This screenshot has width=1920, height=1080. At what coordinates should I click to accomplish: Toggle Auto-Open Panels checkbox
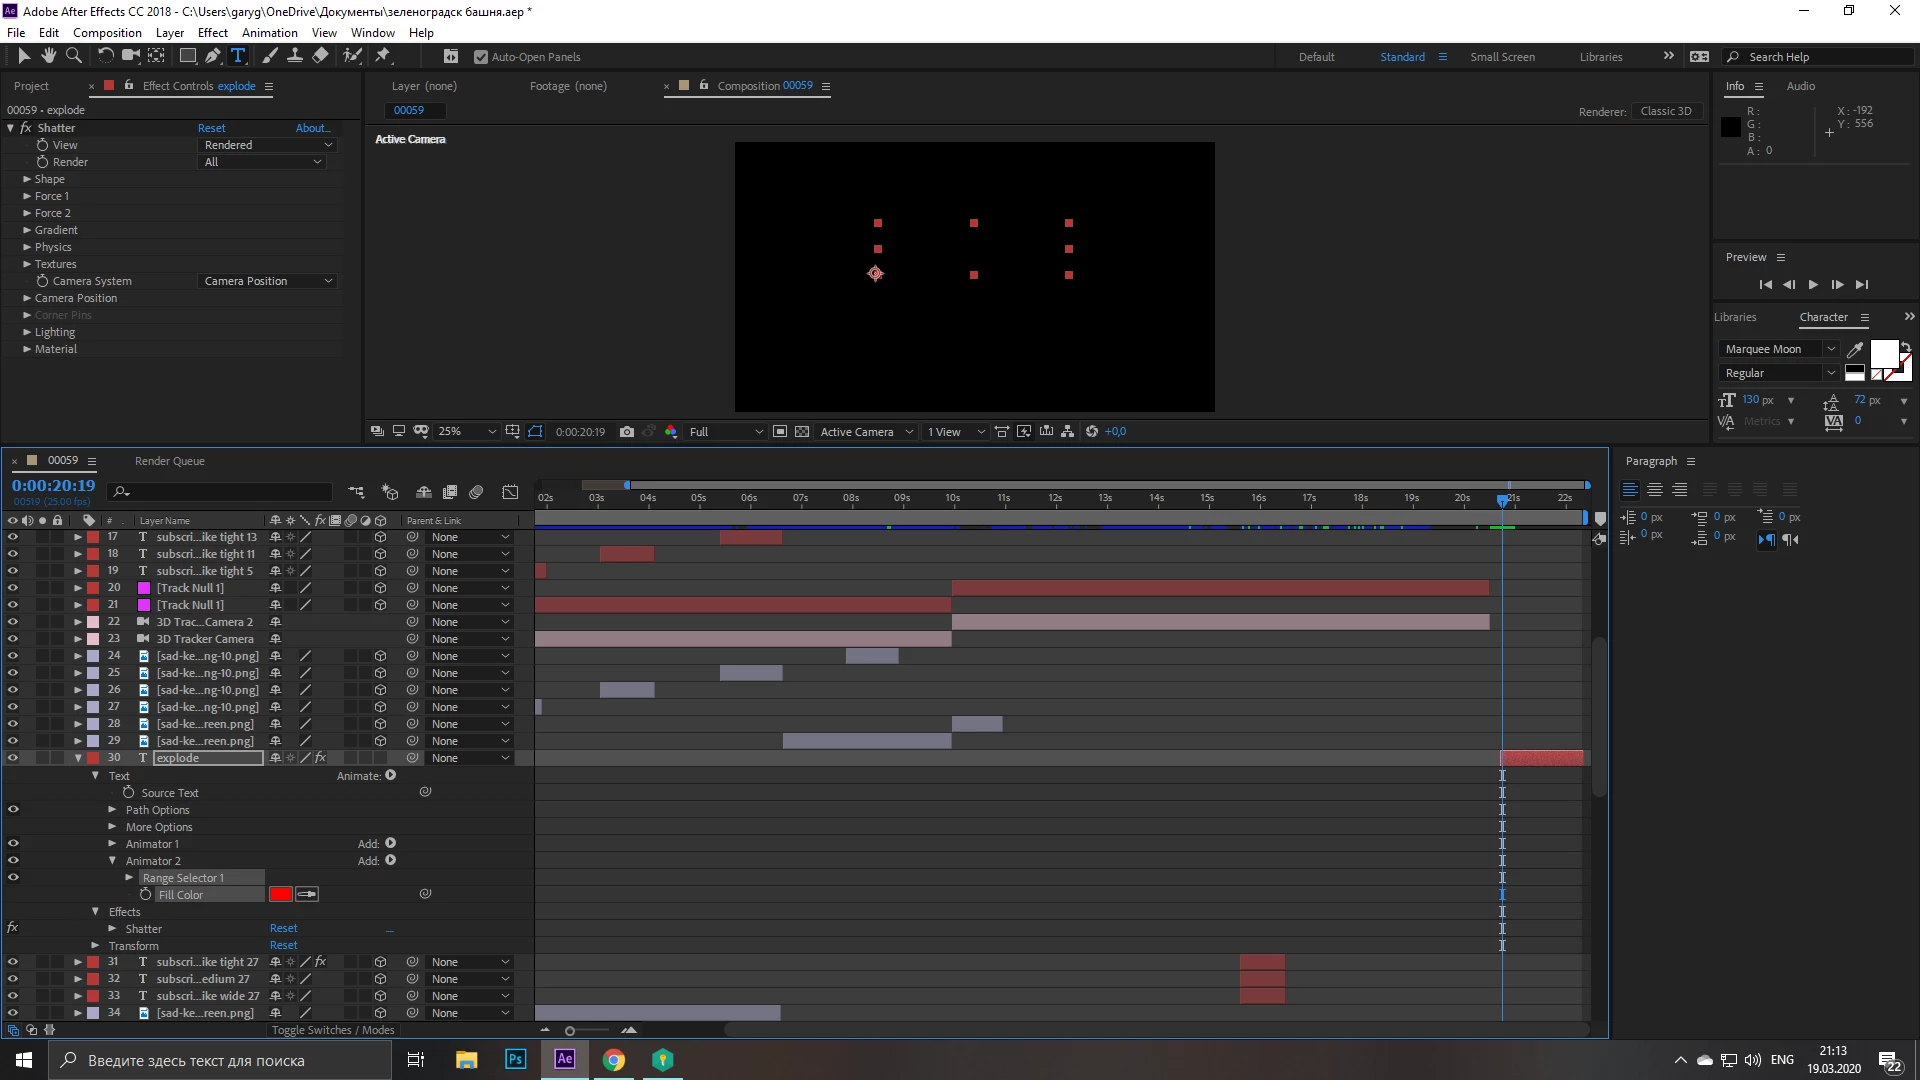[x=481, y=57]
